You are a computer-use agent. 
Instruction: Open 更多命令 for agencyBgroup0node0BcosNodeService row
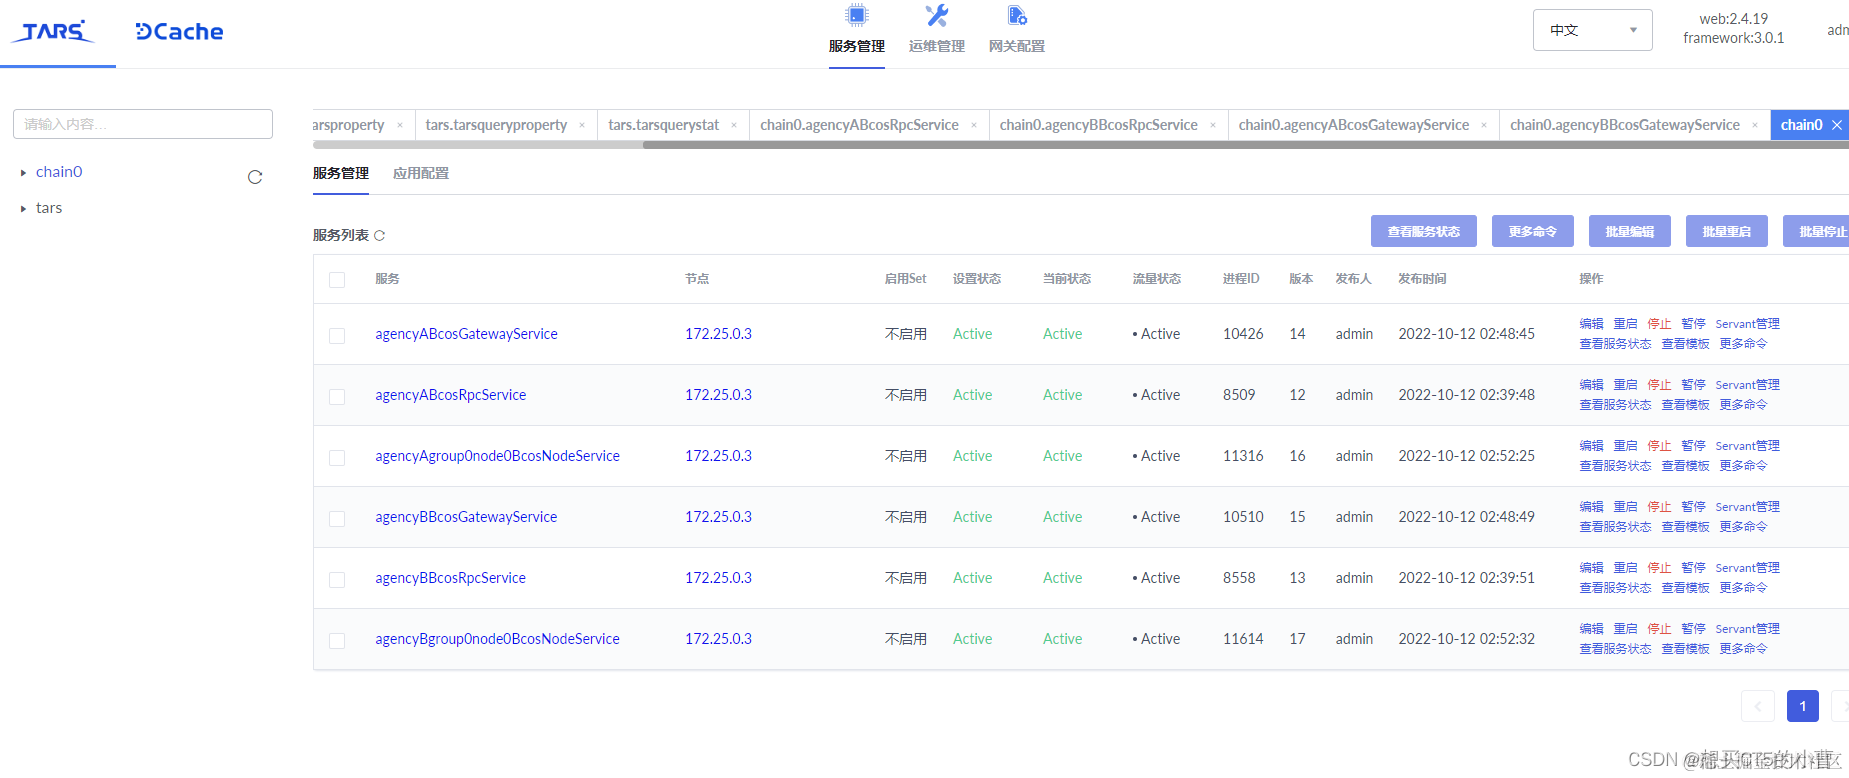tap(1743, 649)
